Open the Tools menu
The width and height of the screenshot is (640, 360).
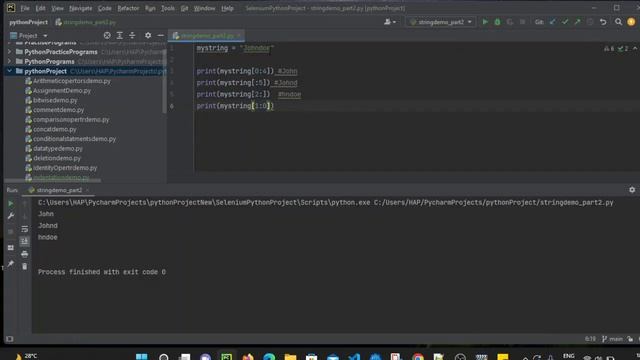click(x=168, y=8)
